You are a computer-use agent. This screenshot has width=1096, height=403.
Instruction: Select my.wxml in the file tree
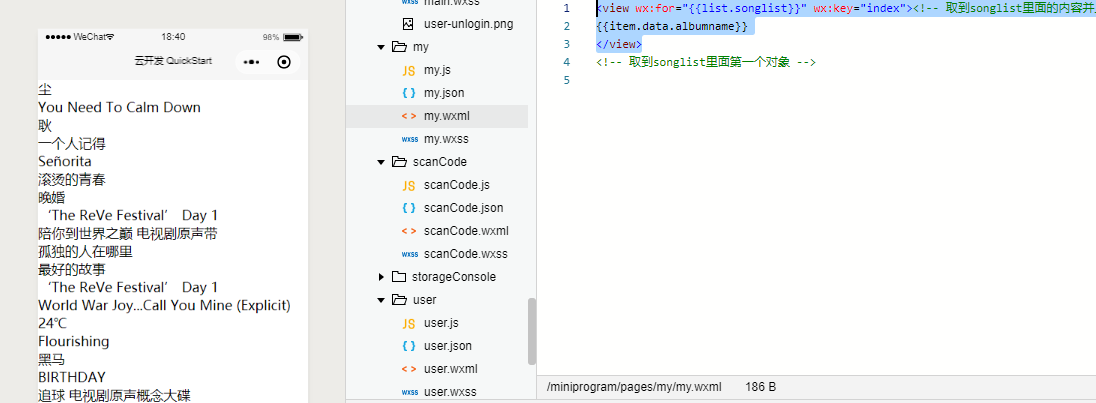tap(447, 116)
